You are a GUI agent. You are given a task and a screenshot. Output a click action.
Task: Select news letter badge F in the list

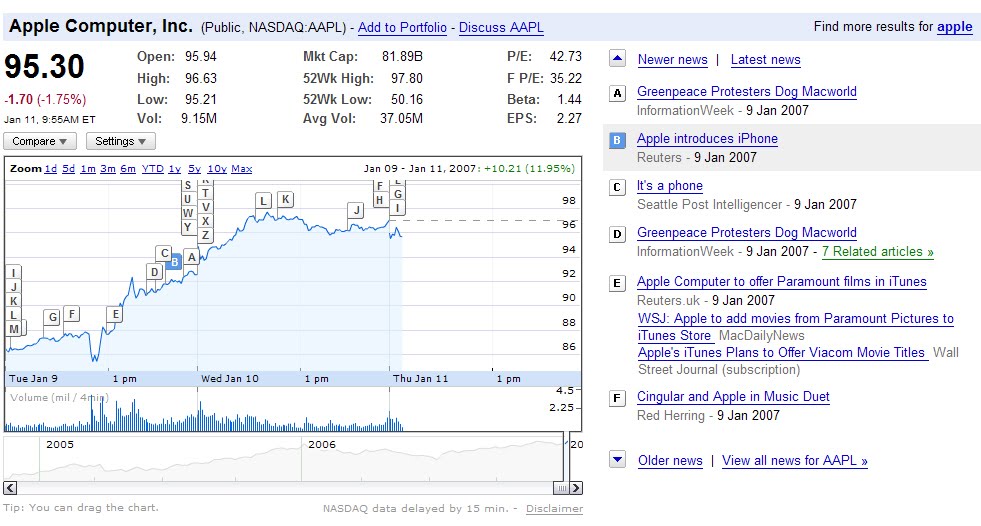pos(617,398)
